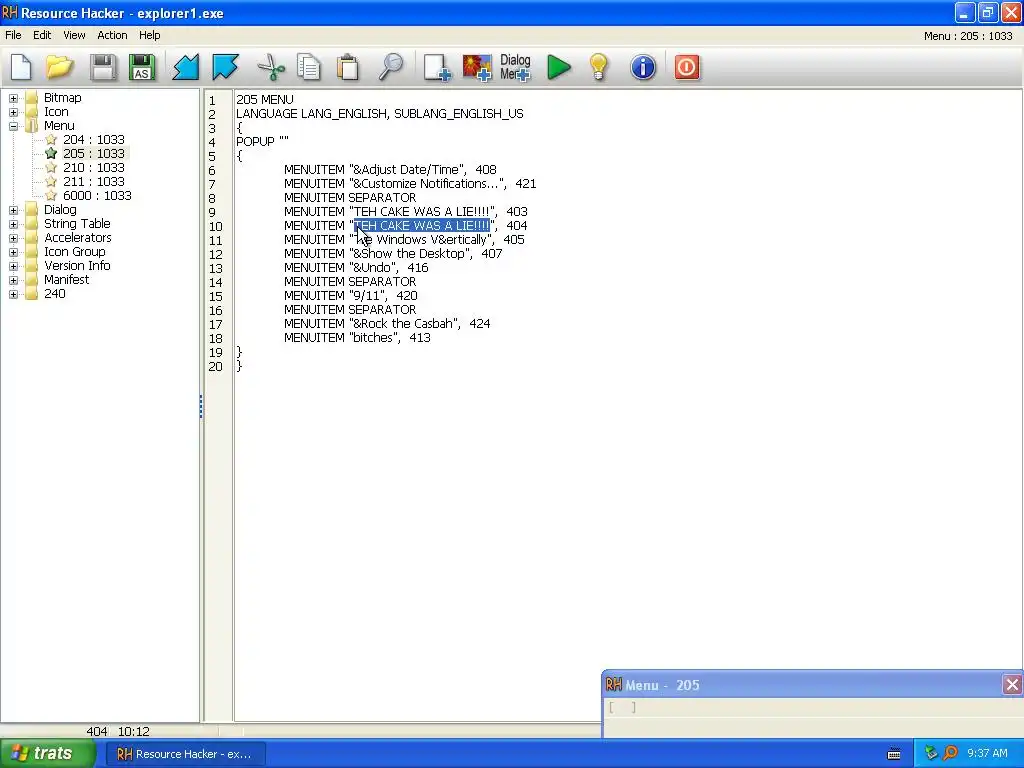The height and width of the screenshot is (768, 1024).
Task: Open the File menu
Action: pyautogui.click(x=13, y=35)
